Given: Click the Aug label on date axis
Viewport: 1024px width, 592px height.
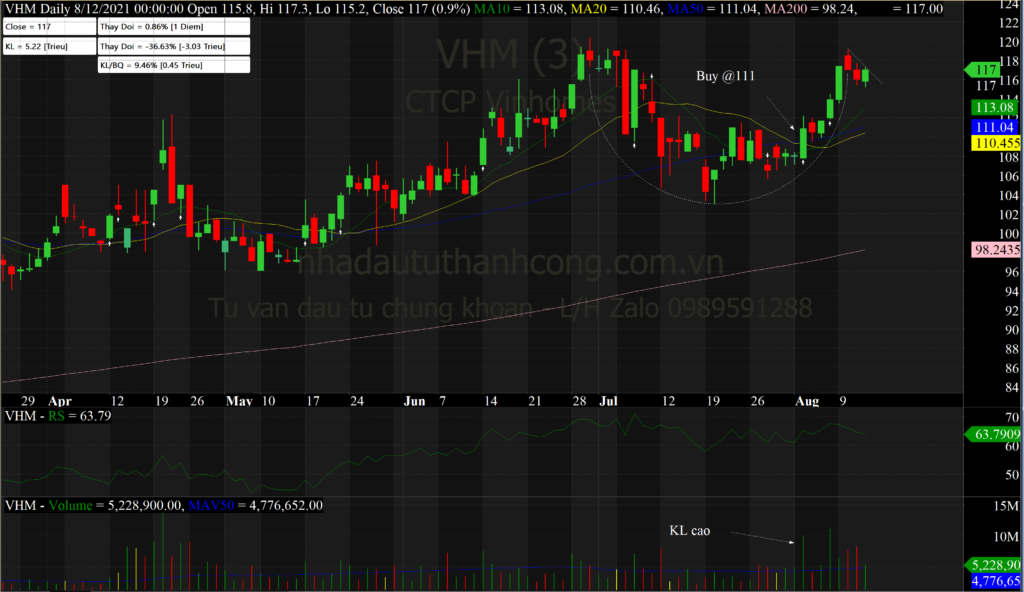Looking at the screenshot, I should coord(807,400).
